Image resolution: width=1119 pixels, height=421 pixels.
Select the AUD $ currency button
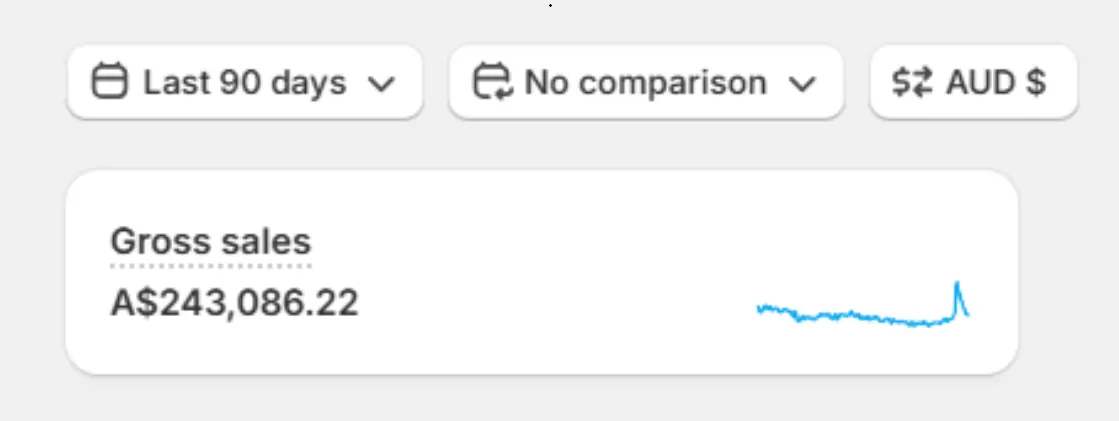point(973,82)
